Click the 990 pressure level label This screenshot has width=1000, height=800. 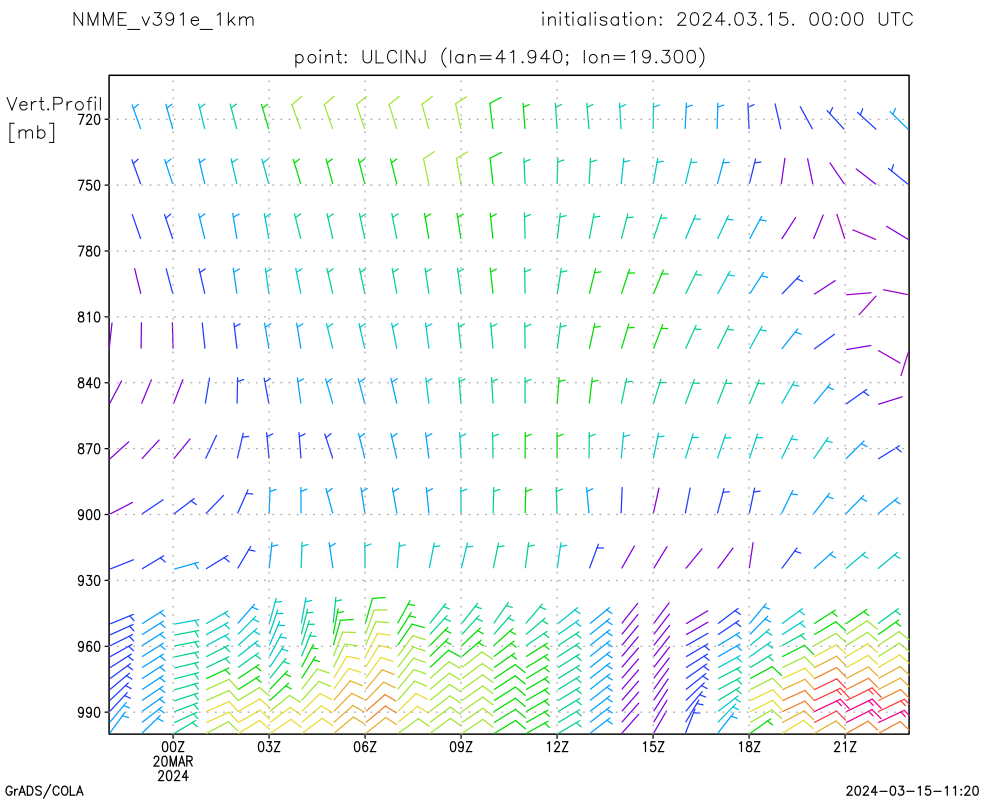(89, 713)
